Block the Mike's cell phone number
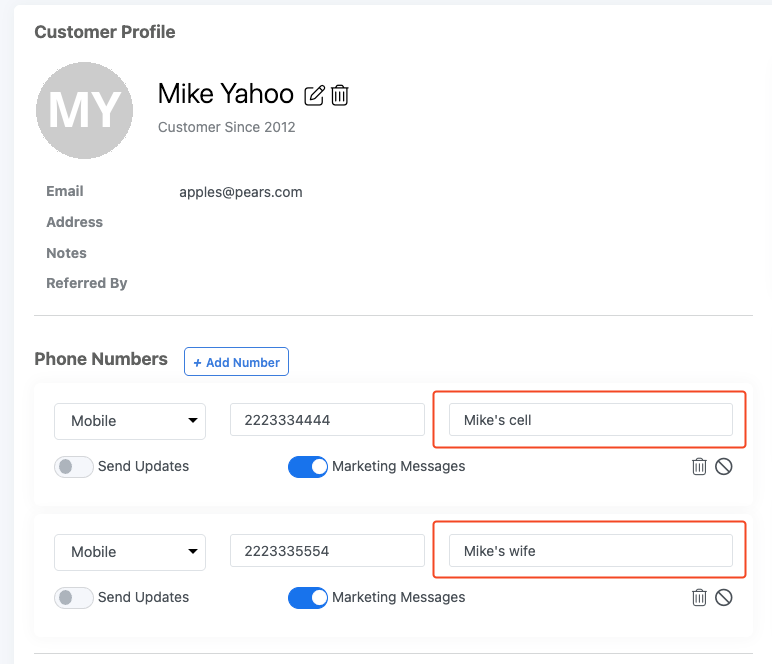The height and width of the screenshot is (664, 772). tap(724, 466)
